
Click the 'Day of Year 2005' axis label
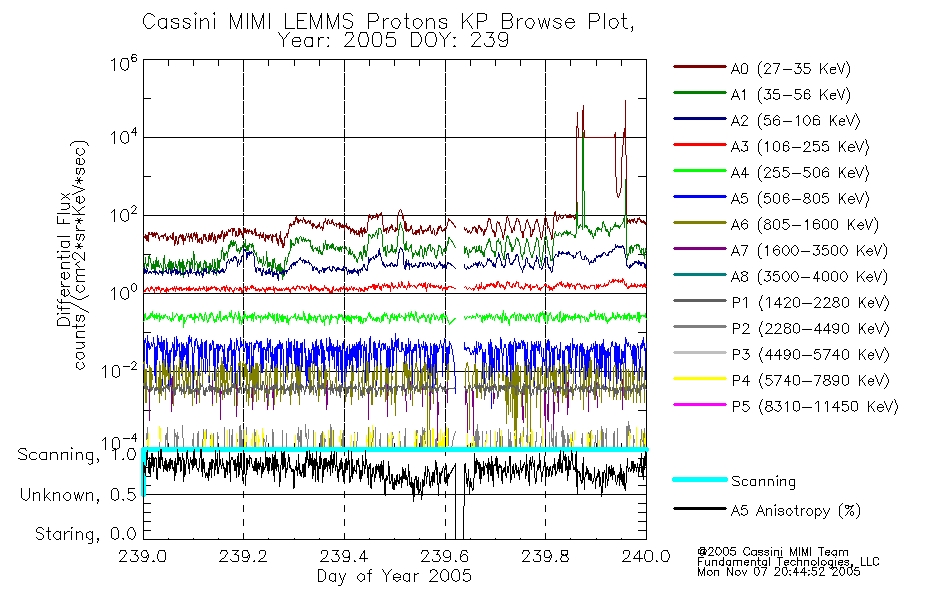tap(394, 576)
